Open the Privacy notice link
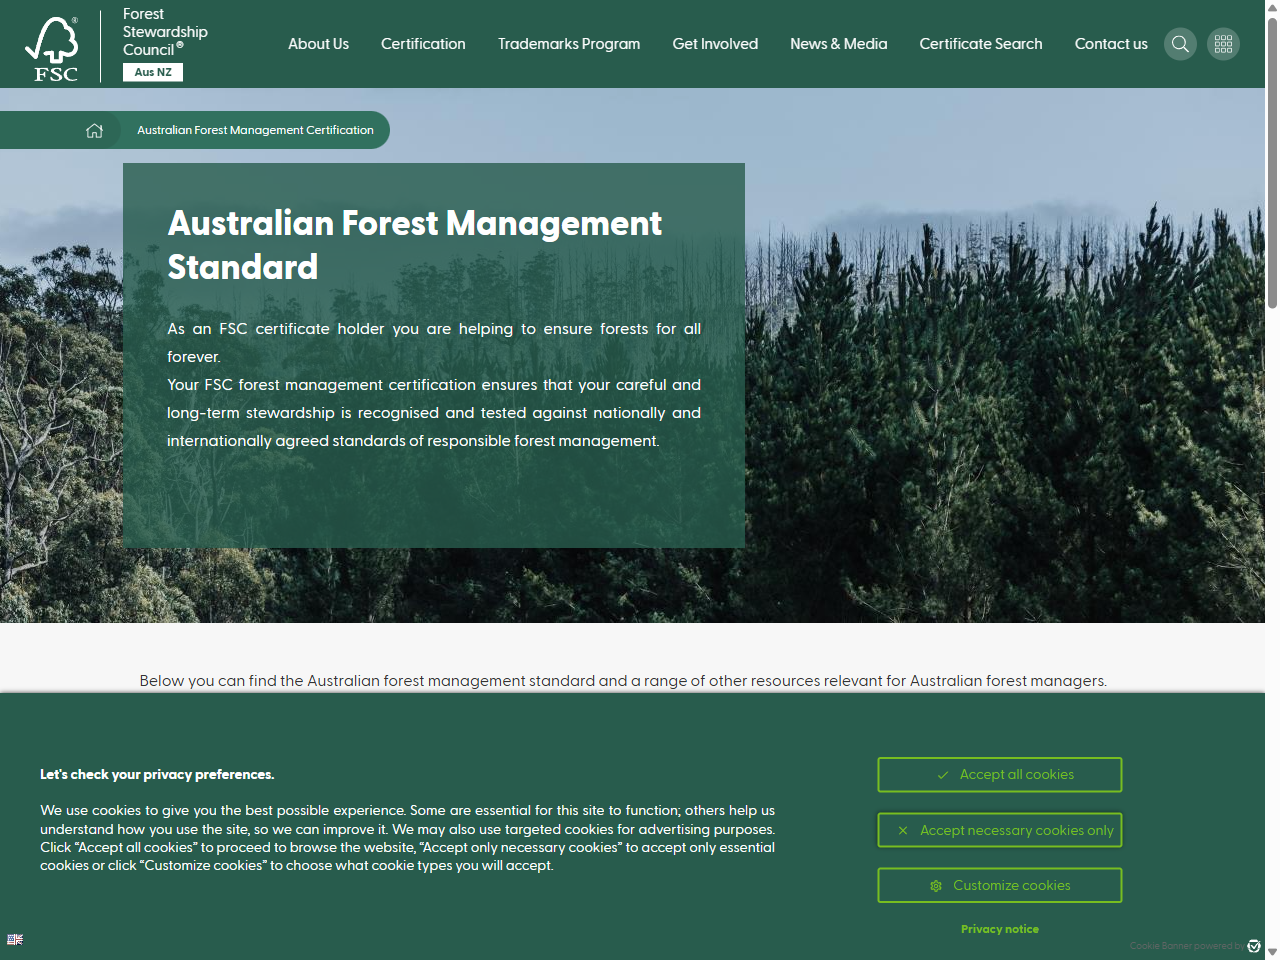The width and height of the screenshot is (1280, 960). (1000, 929)
